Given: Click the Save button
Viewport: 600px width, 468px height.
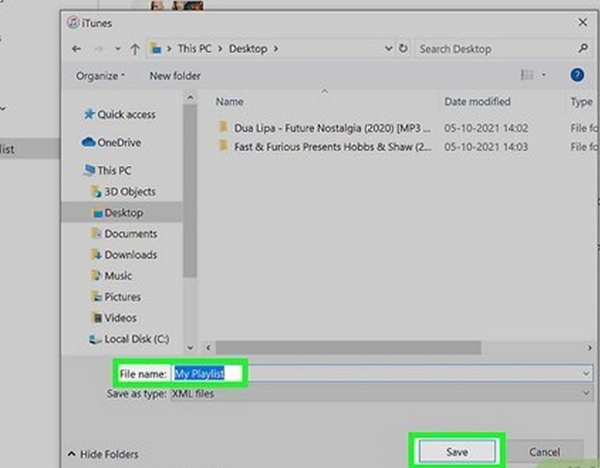Looking at the screenshot, I should [457, 452].
